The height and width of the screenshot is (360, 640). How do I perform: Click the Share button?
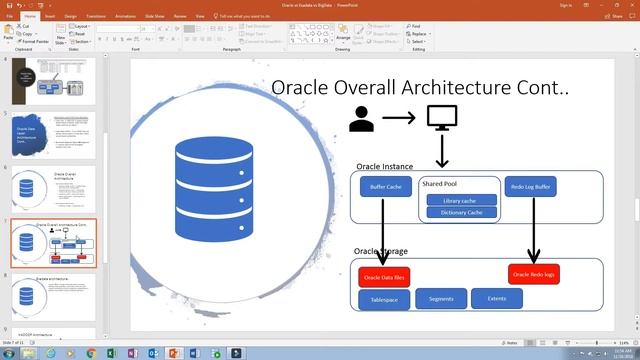pos(613,16)
